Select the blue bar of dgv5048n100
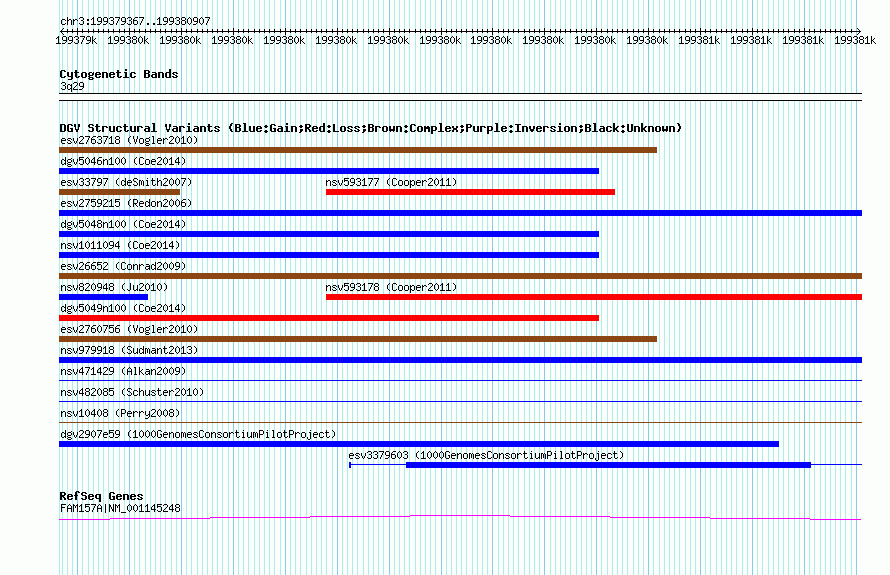890x575 pixels. 329,234
